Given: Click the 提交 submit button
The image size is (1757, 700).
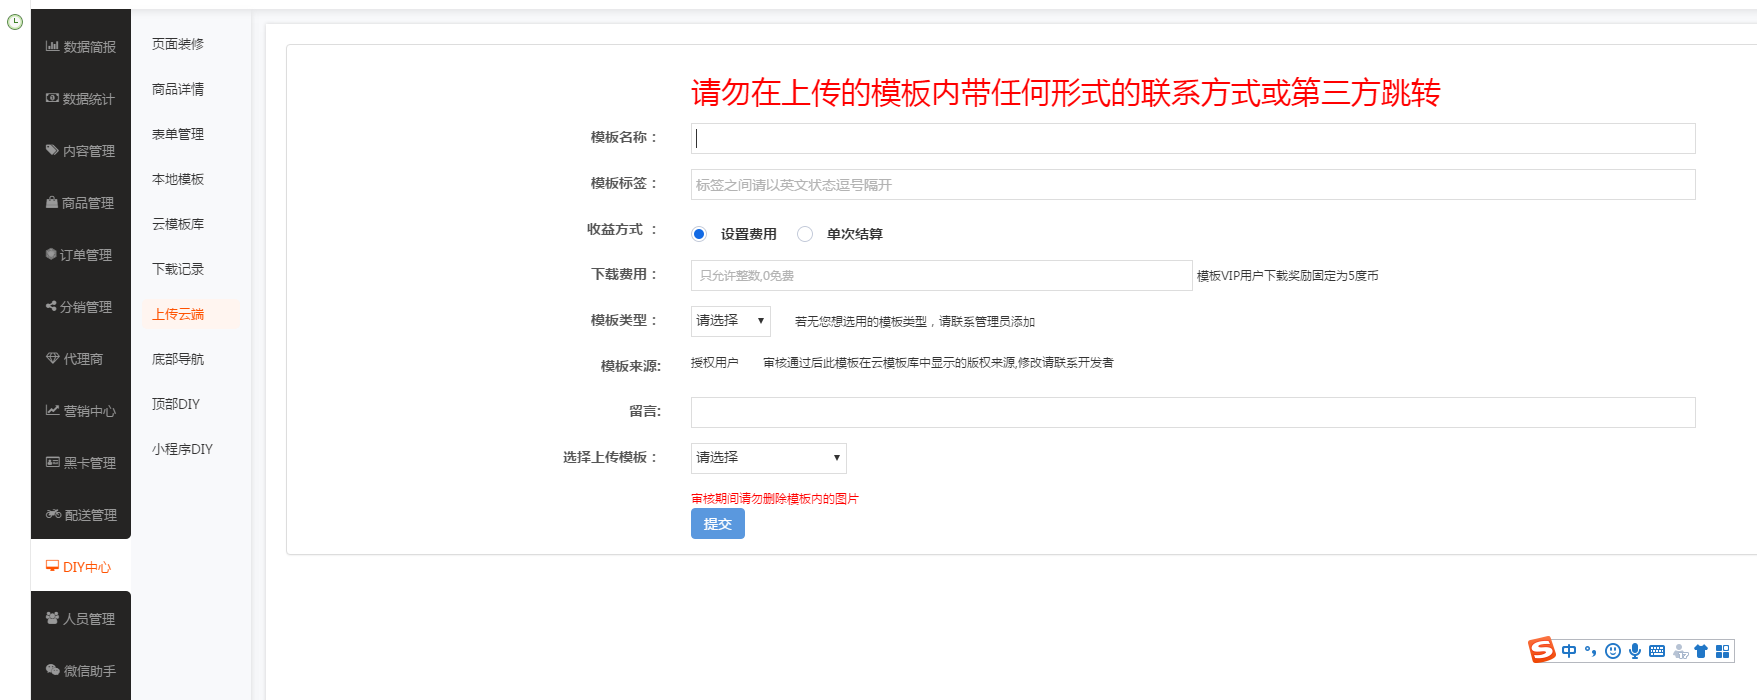Looking at the screenshot, I should click(717, 524).
